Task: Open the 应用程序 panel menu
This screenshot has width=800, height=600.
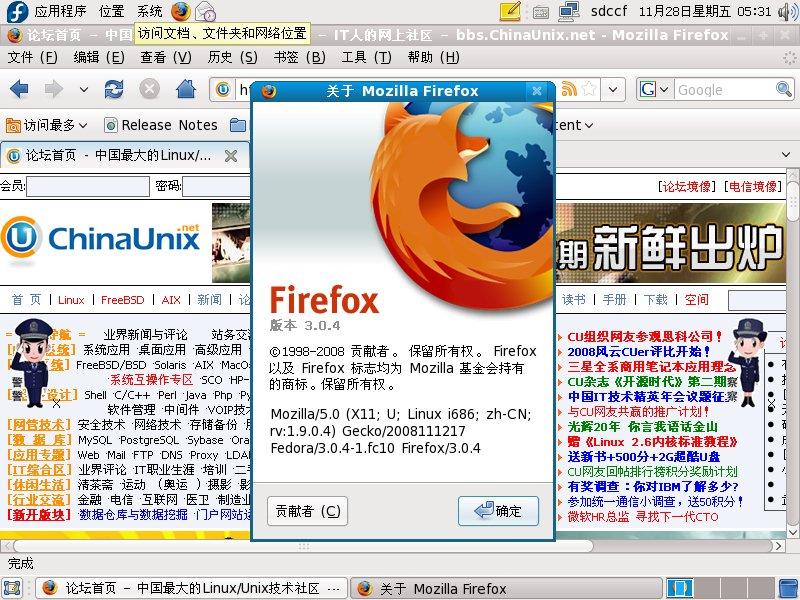Action: coord(60,11)
